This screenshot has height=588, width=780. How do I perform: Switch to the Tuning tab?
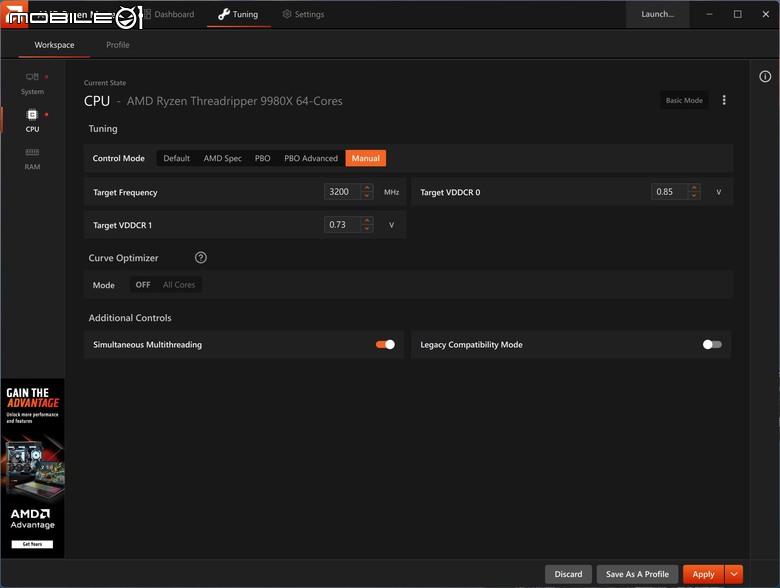click(238, 14)
